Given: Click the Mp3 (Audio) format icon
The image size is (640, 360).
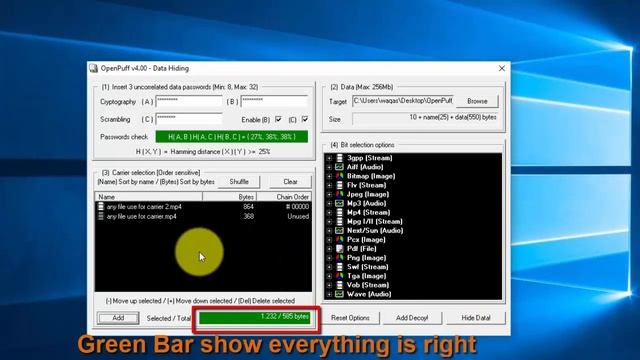Looking at the screenshot, I should (x=339, y=203).
